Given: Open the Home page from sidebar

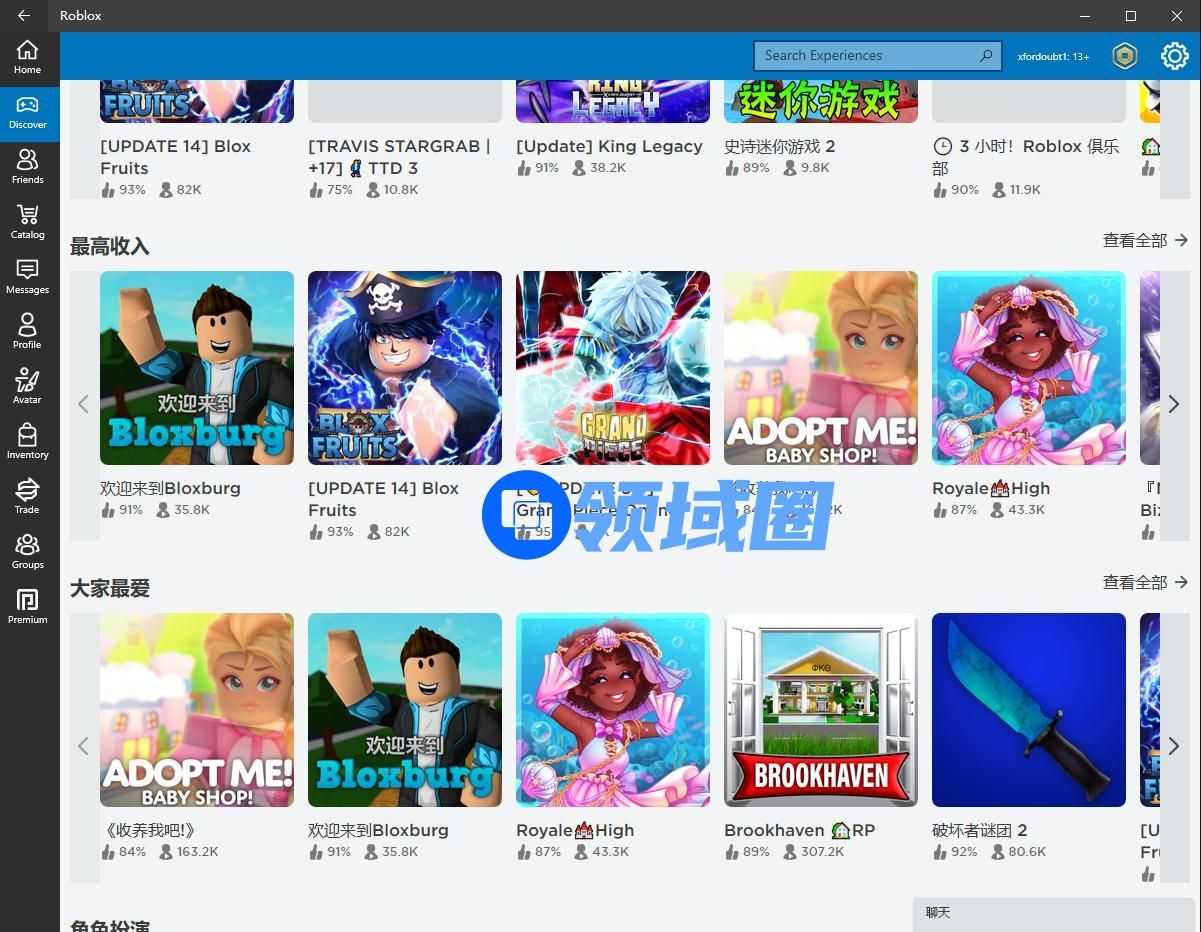Looking at the screenshot, I should 27,57.
